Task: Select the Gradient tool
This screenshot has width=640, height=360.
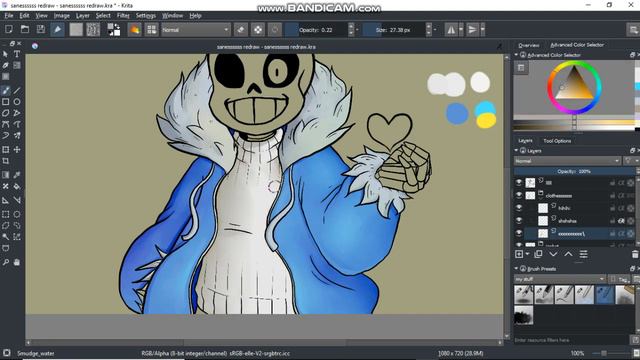Action: point(6,175)
